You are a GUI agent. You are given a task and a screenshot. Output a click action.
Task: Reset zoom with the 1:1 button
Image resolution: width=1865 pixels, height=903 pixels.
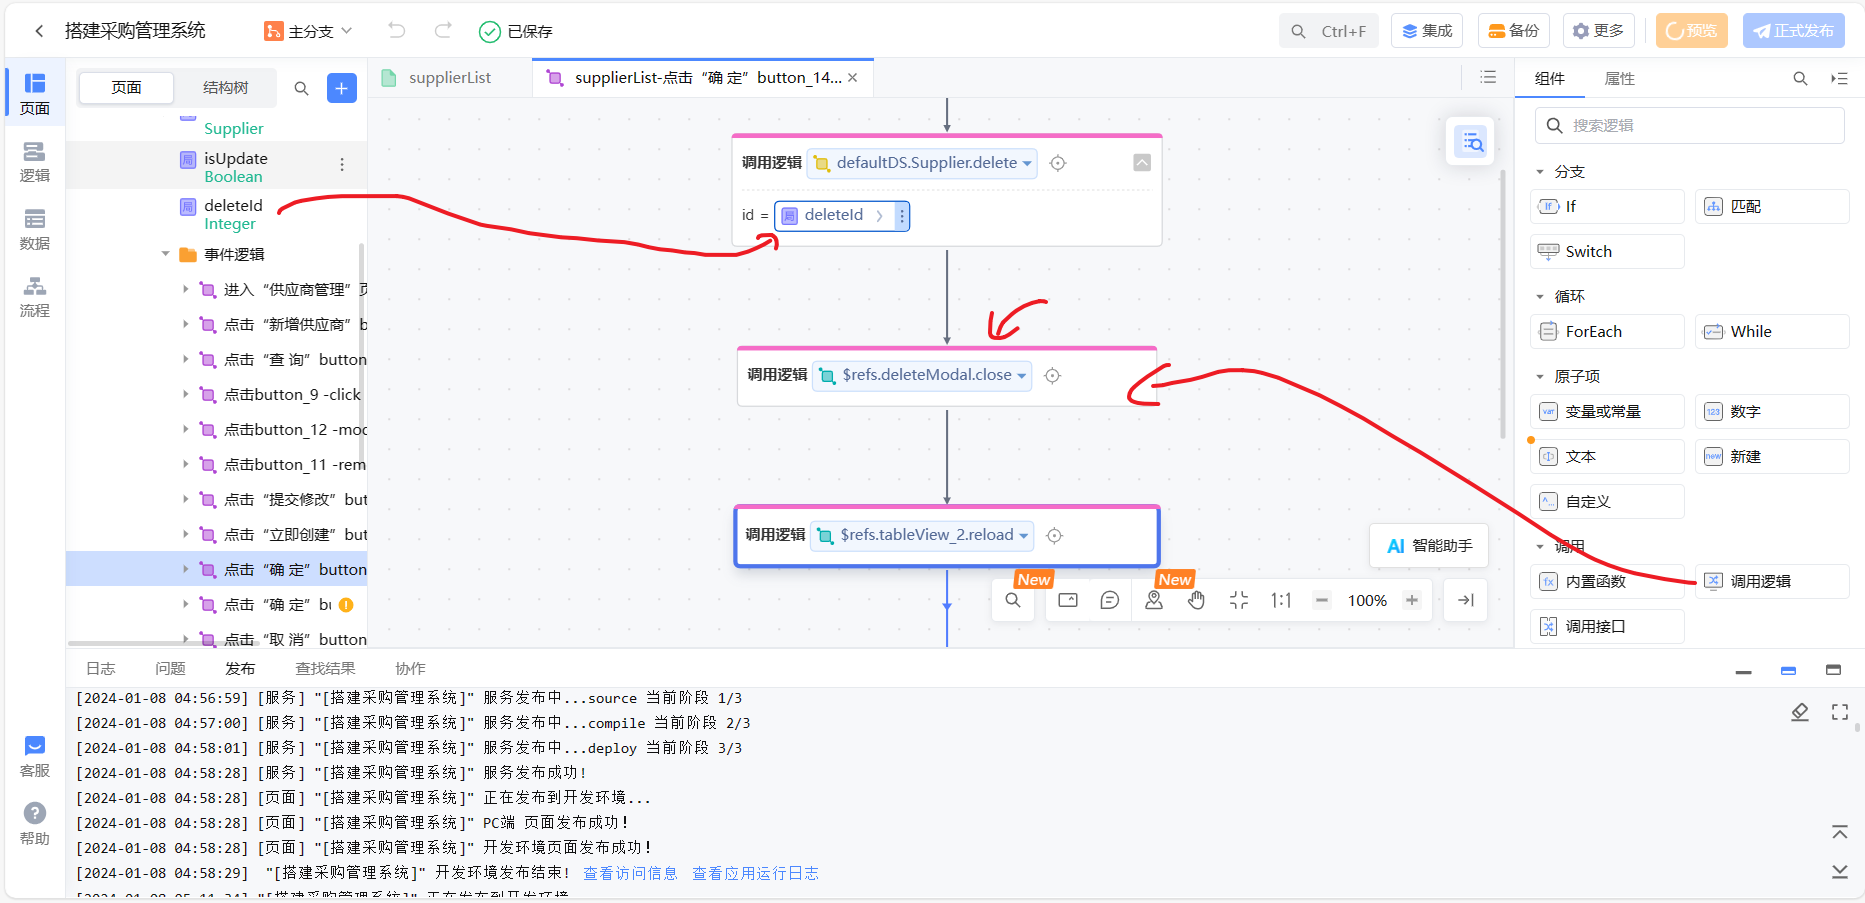coord(1281,600)
